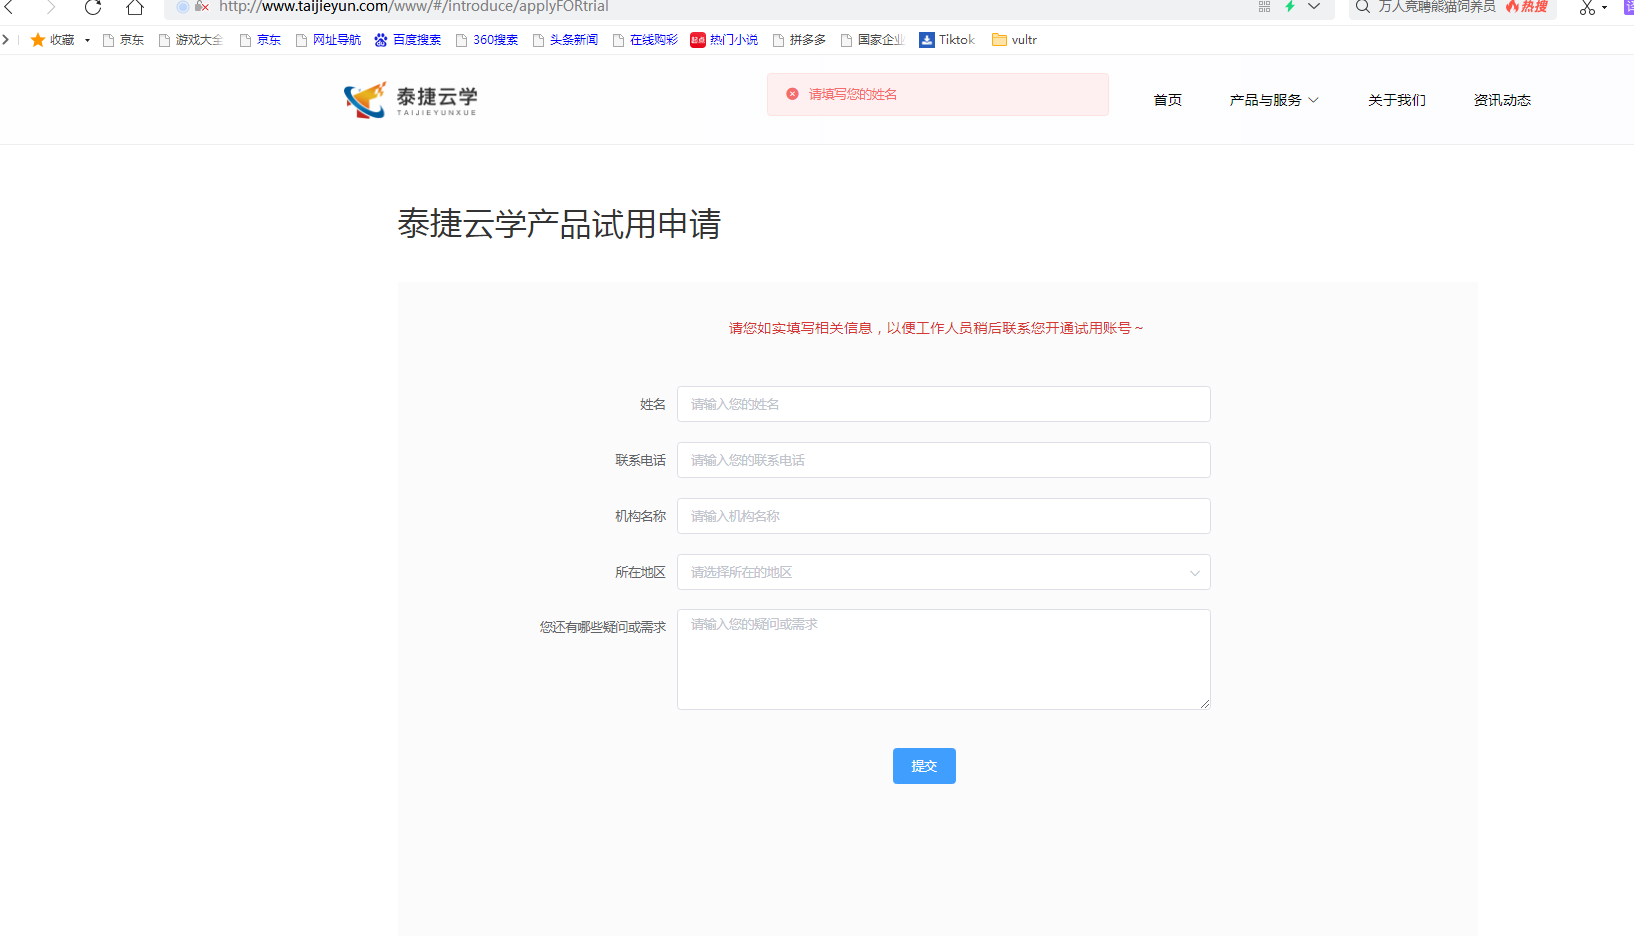Focus the 联系电话 input field
The image size is (1634, 936).
tap(944, 460)
